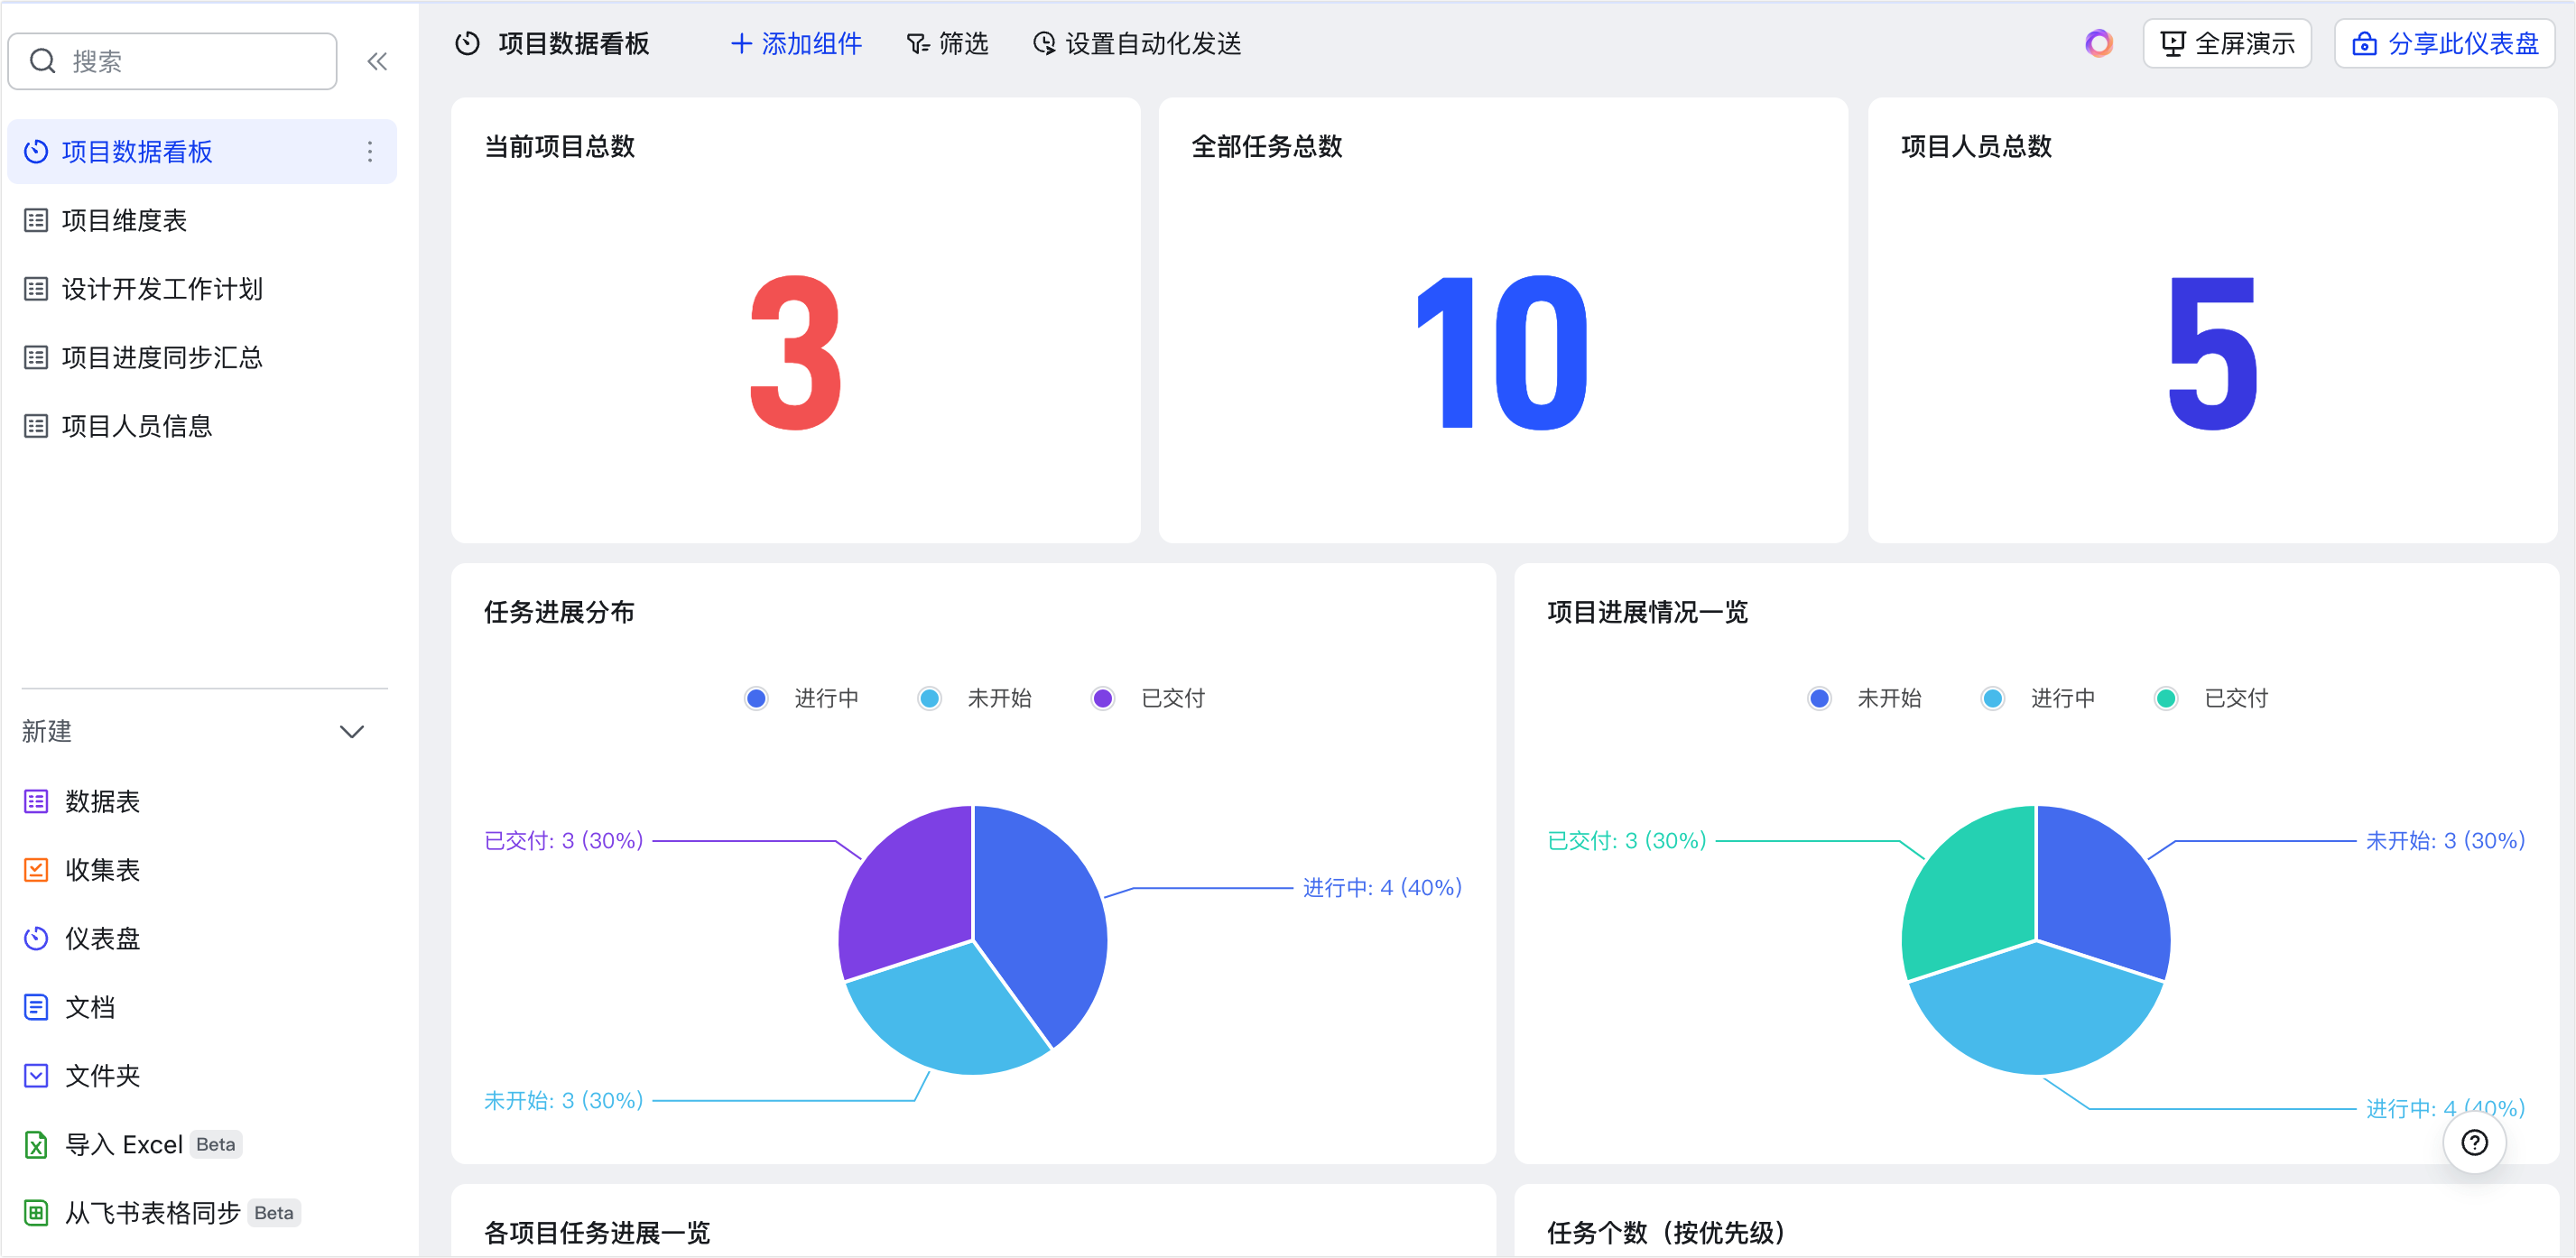Open 项目数据看板 in the sidebar
This screenshot has height=1258, width=2576.
click(202, 151)
